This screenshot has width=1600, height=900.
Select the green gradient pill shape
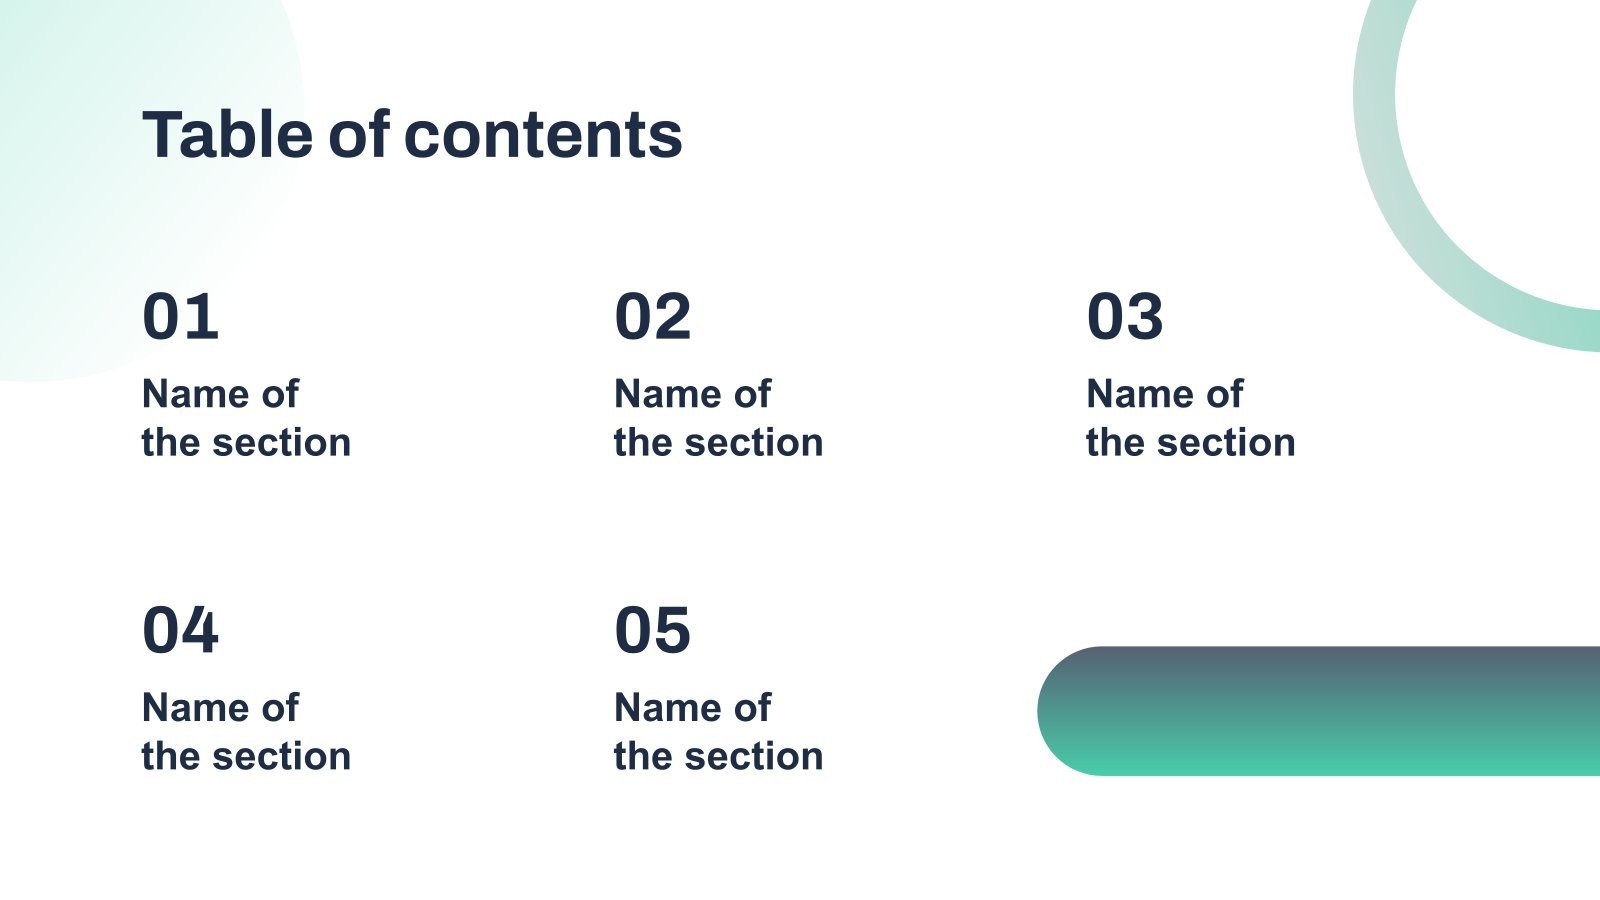(1320, 711)
